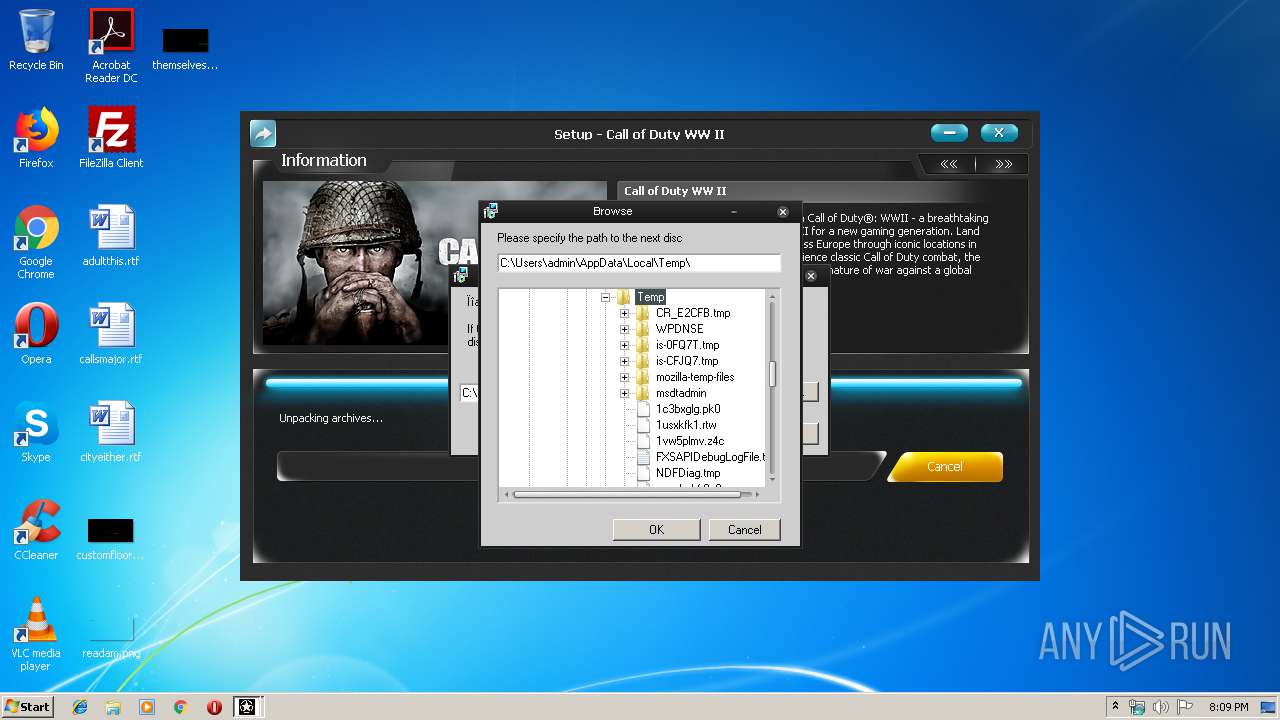Open Google Chrome desktop shortcut
Image resolution: width=1280 pixels, height=720 pixels.
pos(36,242)
